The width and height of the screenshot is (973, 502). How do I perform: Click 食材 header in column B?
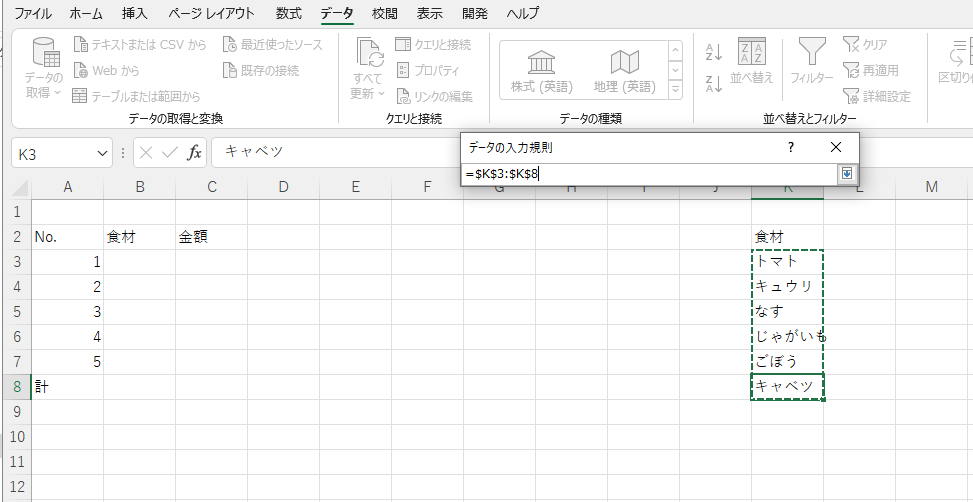[x=140, y=236]
